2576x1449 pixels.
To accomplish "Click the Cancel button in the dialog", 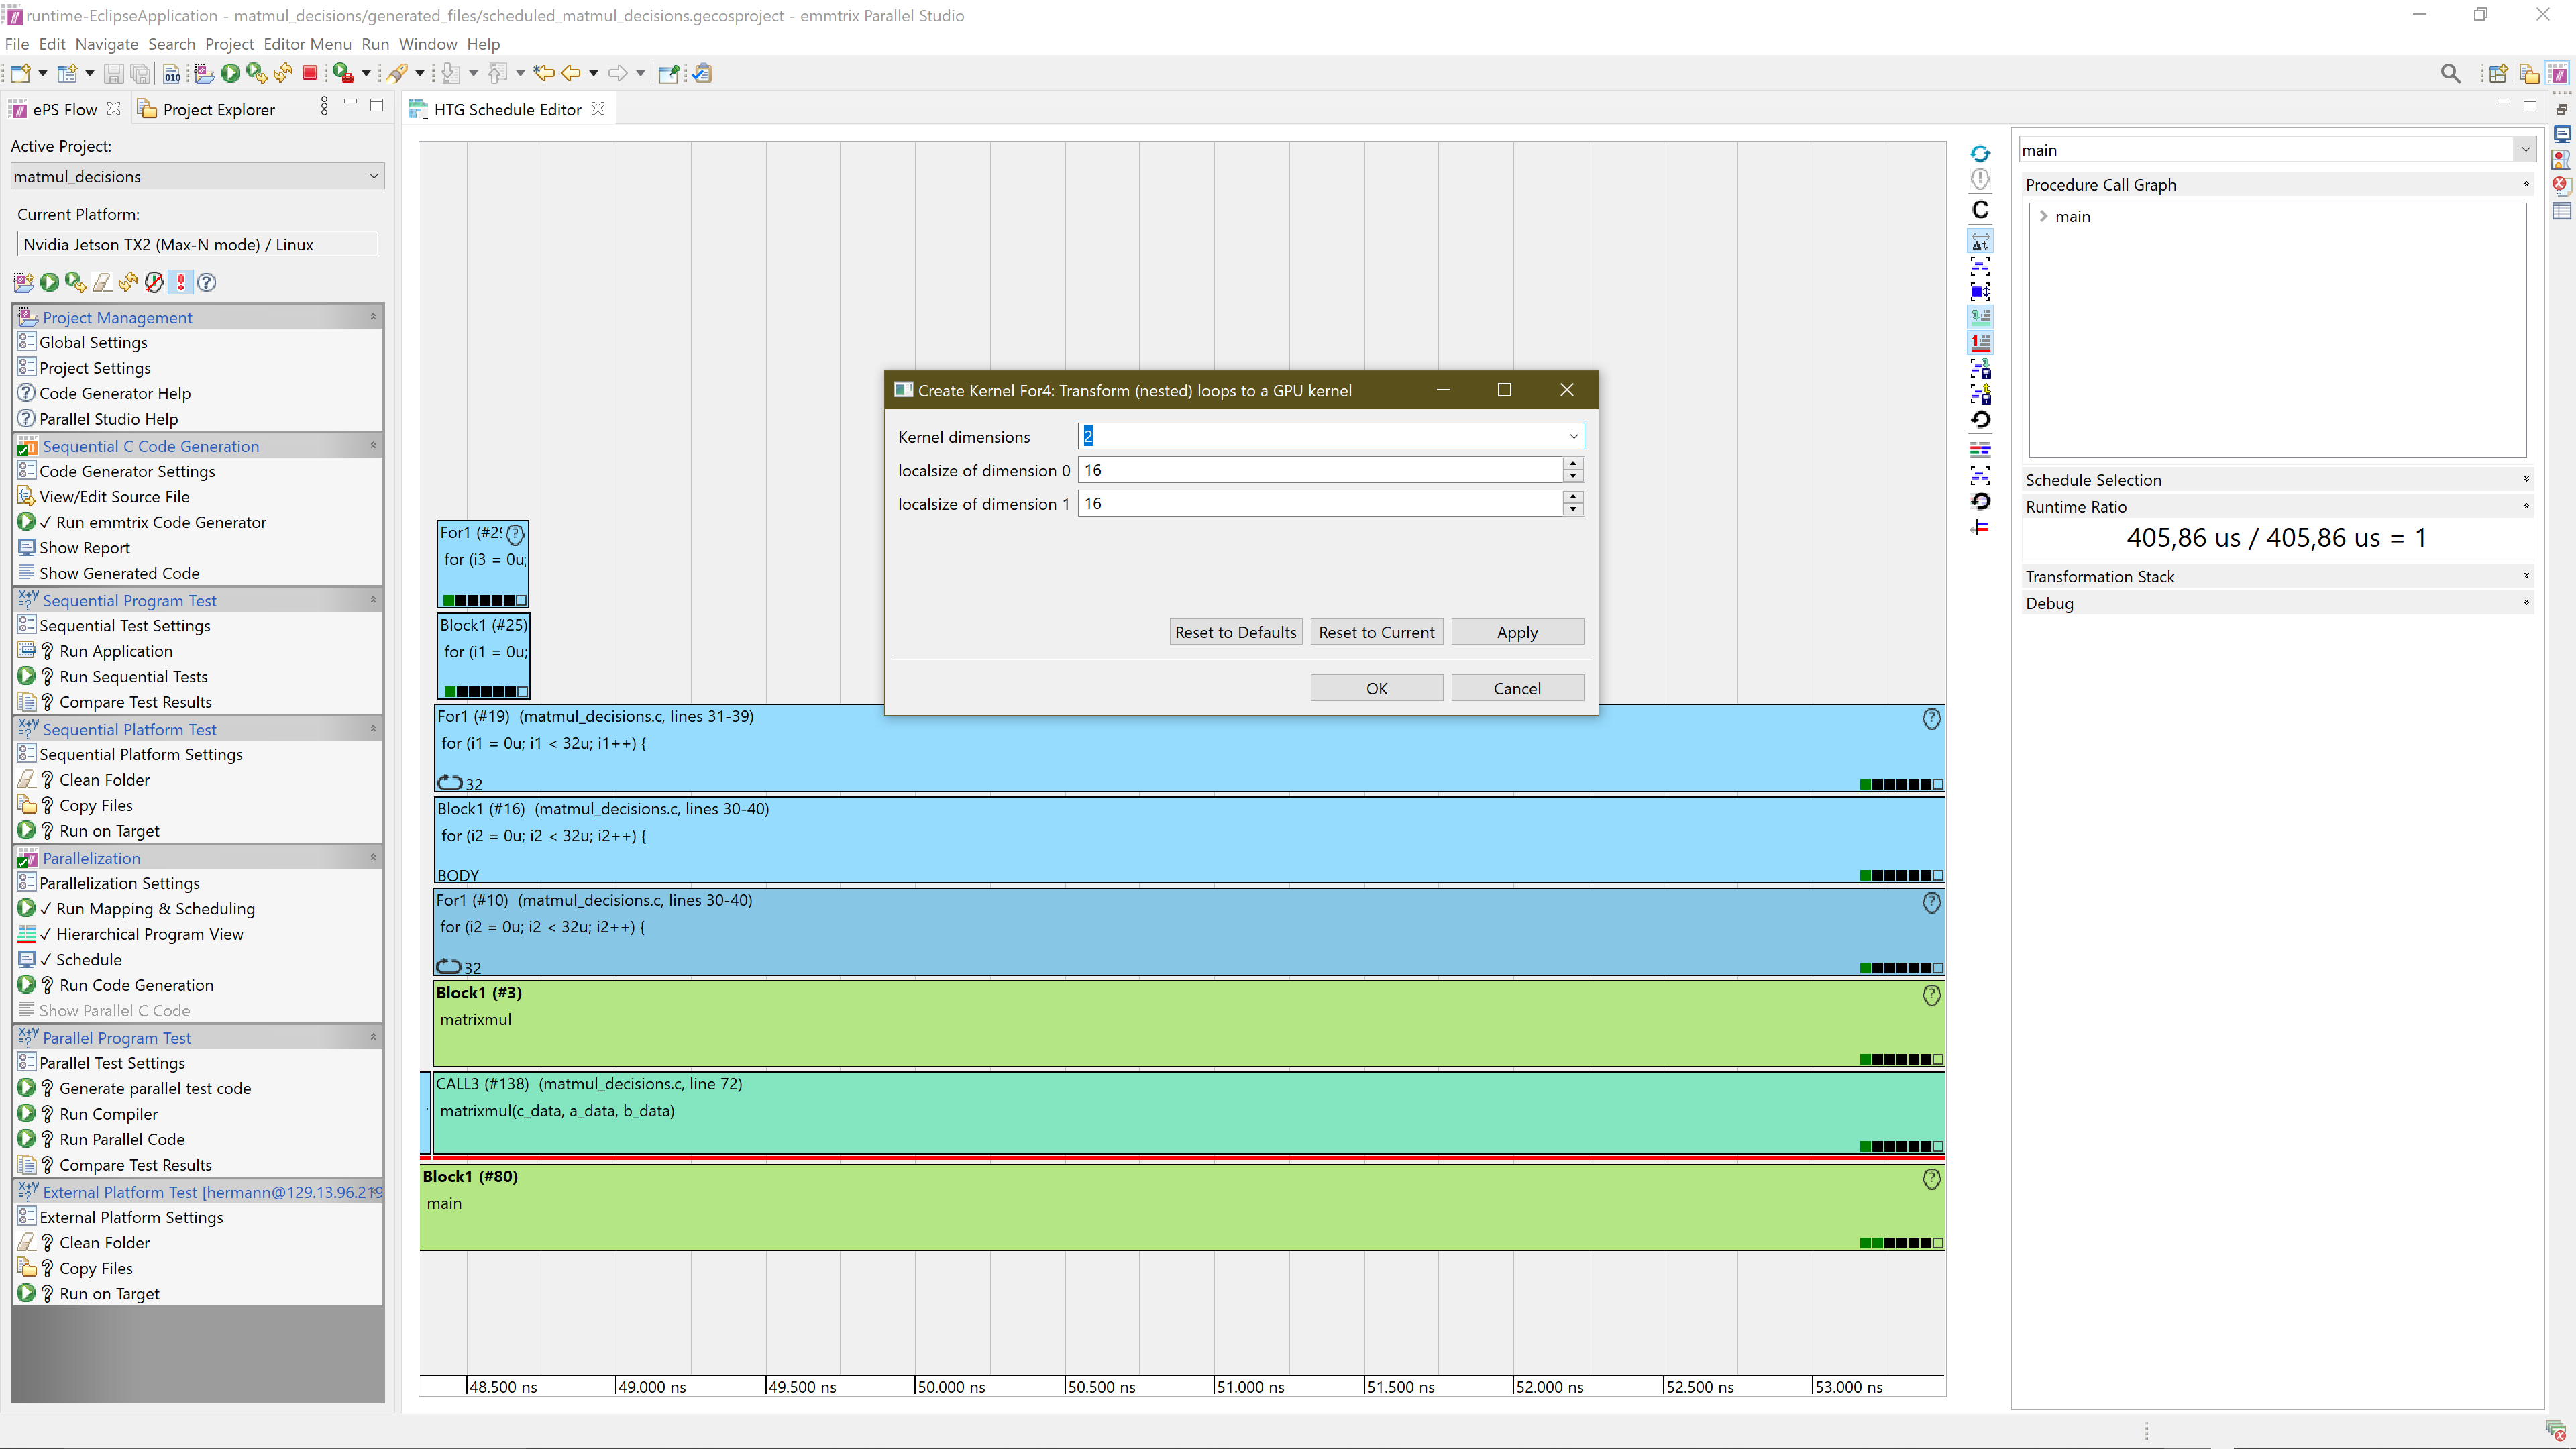I will click(x=1517, y=688).
